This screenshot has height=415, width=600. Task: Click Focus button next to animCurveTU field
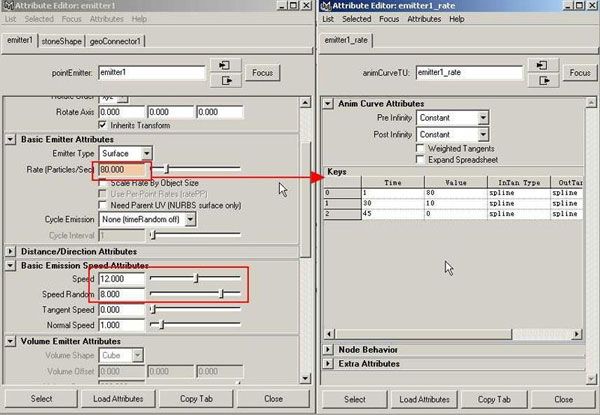(579, 73)
